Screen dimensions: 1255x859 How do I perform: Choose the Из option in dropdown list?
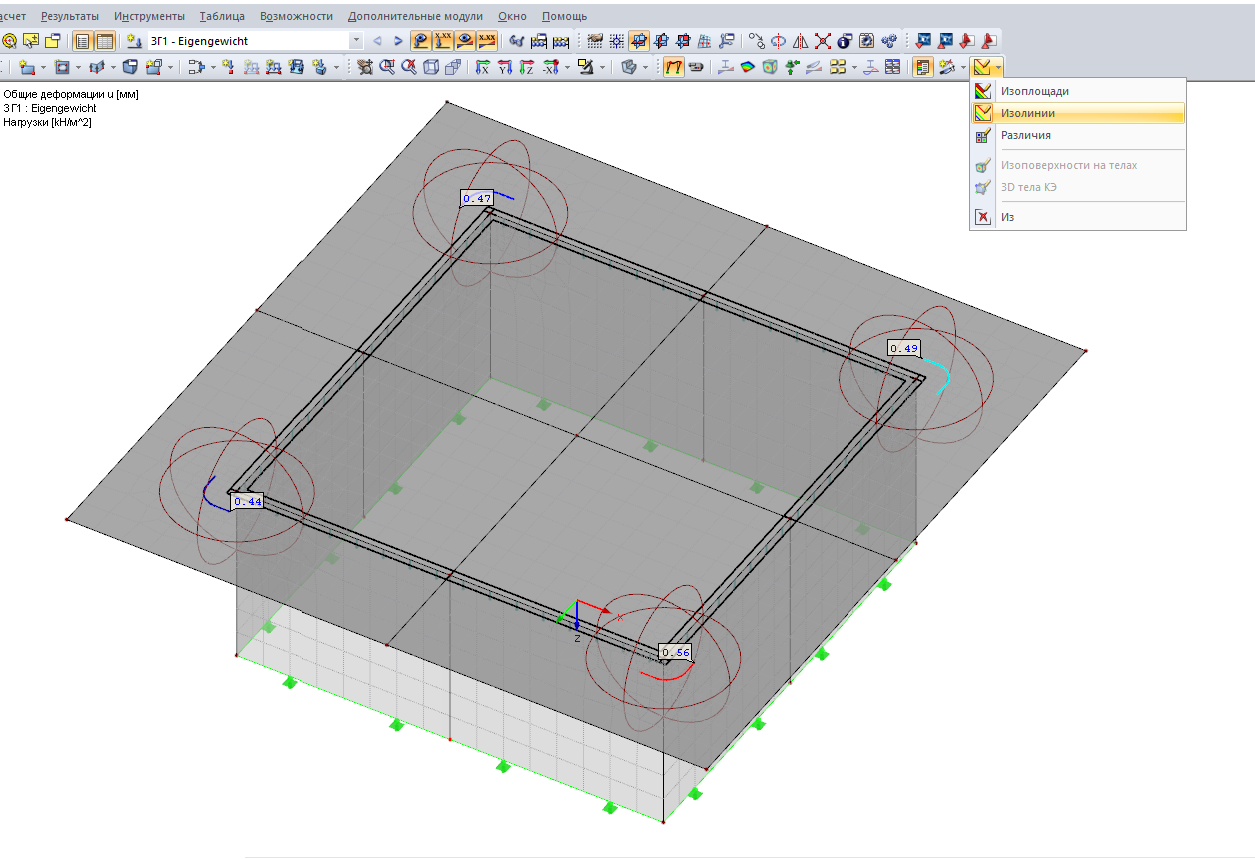click(1078, 216)
